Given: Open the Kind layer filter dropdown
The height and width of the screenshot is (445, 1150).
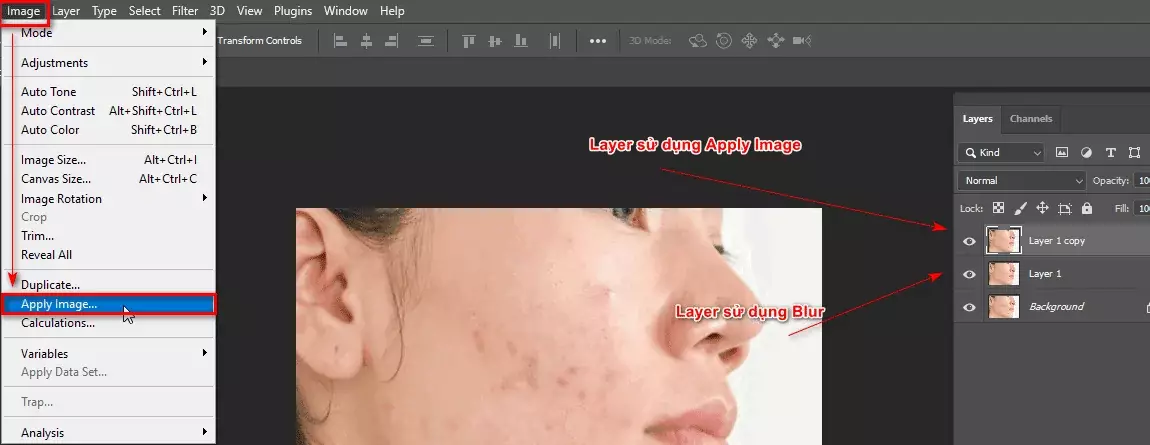Looking at the screenshot, I should pyautogui.click(x=1000, y=152).
